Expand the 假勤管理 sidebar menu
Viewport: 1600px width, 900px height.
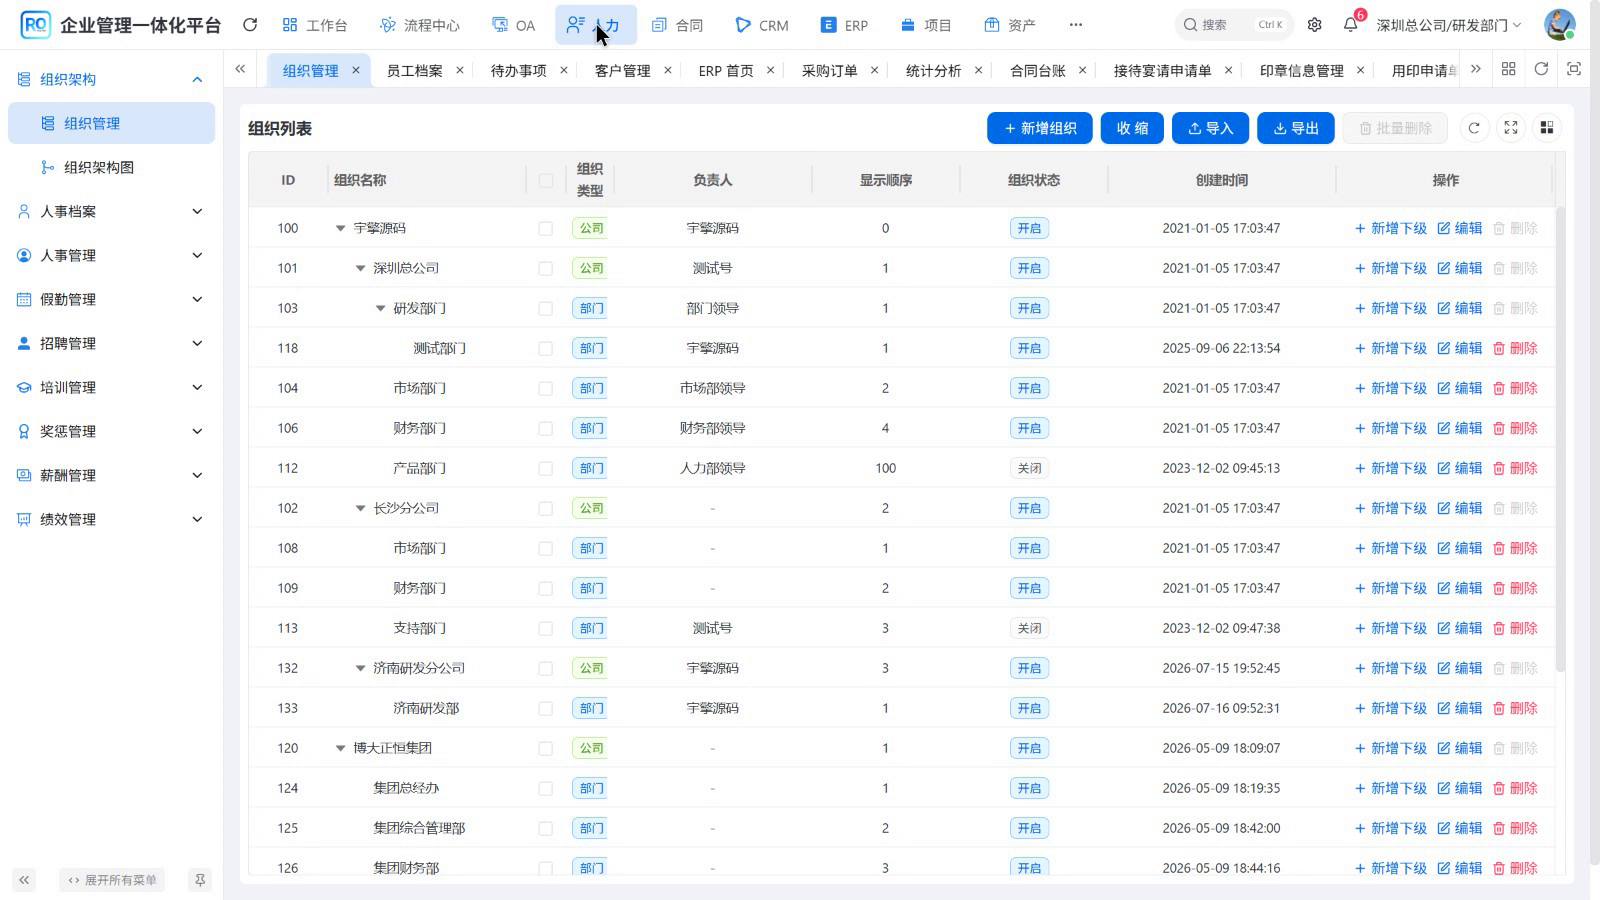[111, 299]
